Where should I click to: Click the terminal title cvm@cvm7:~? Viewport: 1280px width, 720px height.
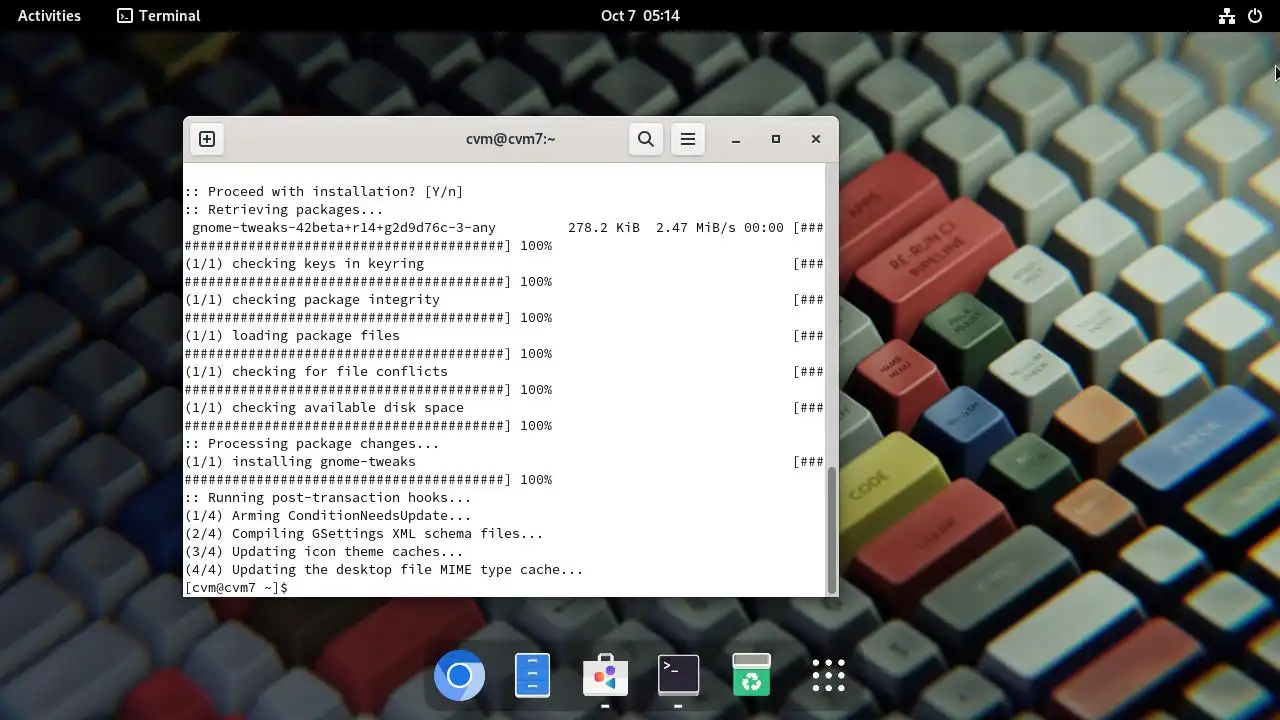[x=510, y=139]
